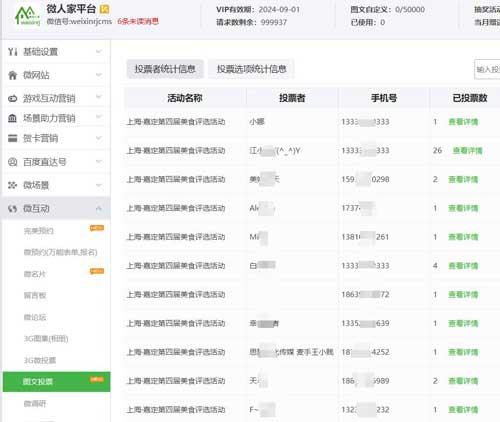Expand the 场景助力营销 menu arrow
The image size is (500, 422).
[99, 117]
